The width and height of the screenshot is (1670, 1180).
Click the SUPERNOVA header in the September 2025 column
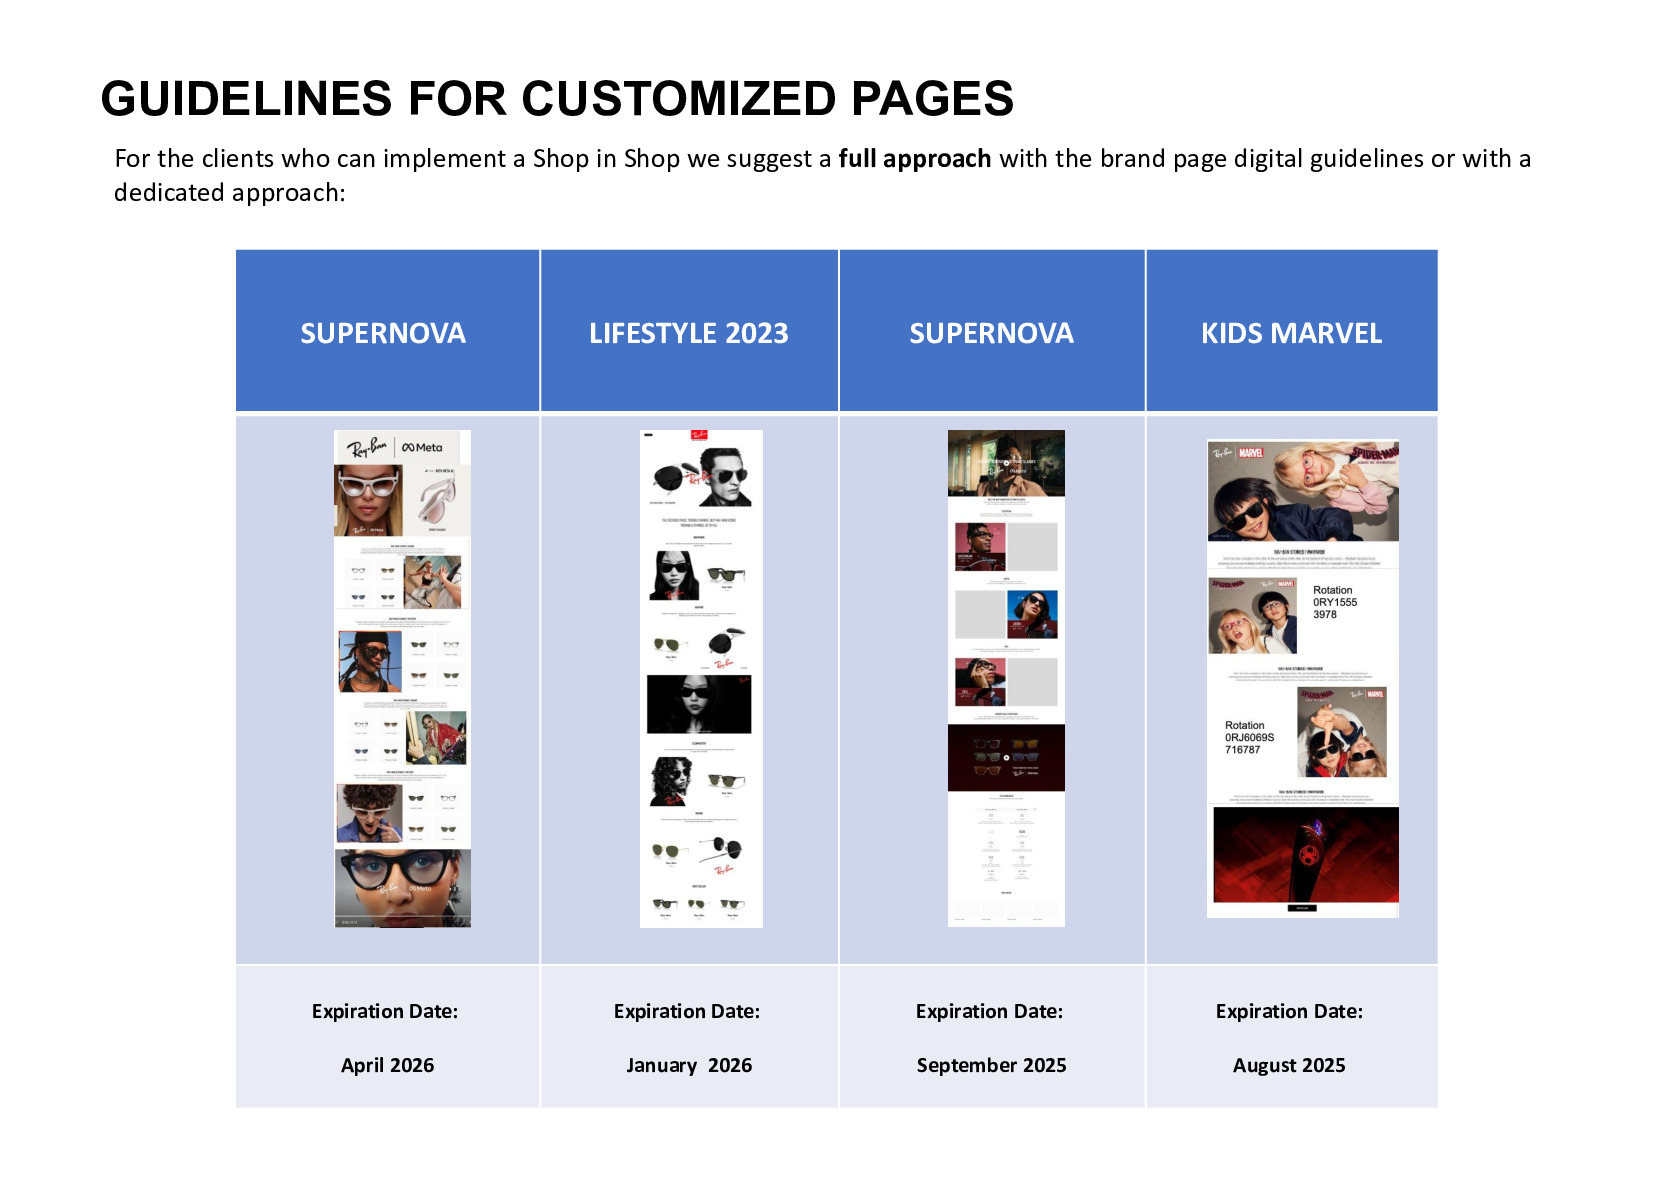coord(992,333)
